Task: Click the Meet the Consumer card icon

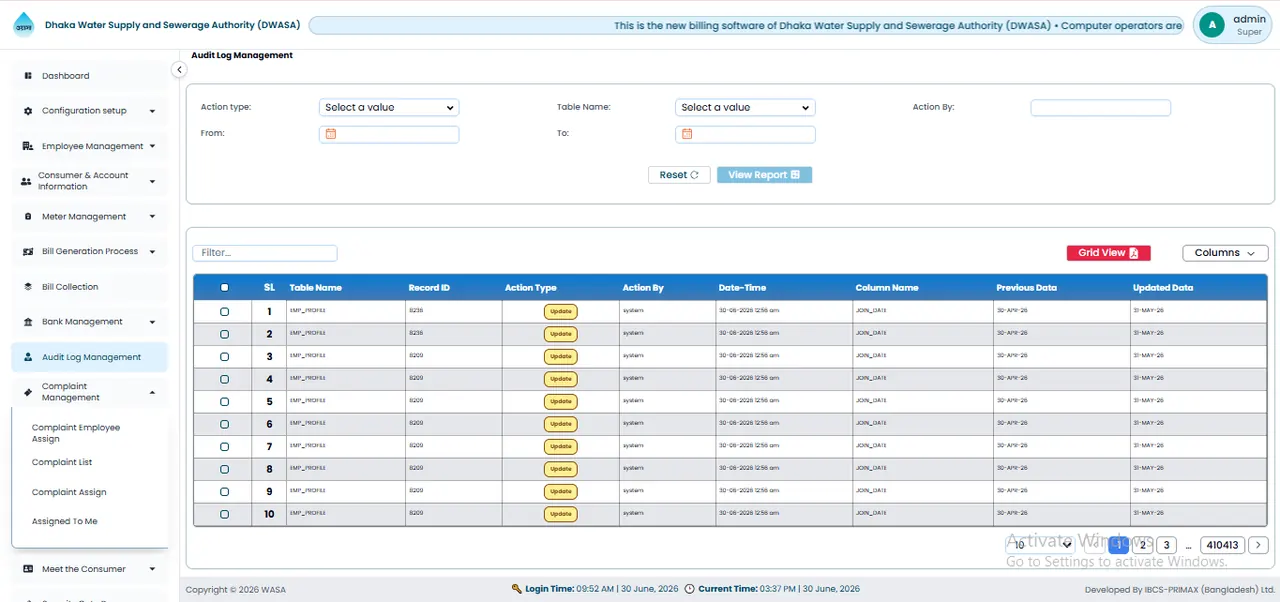Action: point(28,569)
